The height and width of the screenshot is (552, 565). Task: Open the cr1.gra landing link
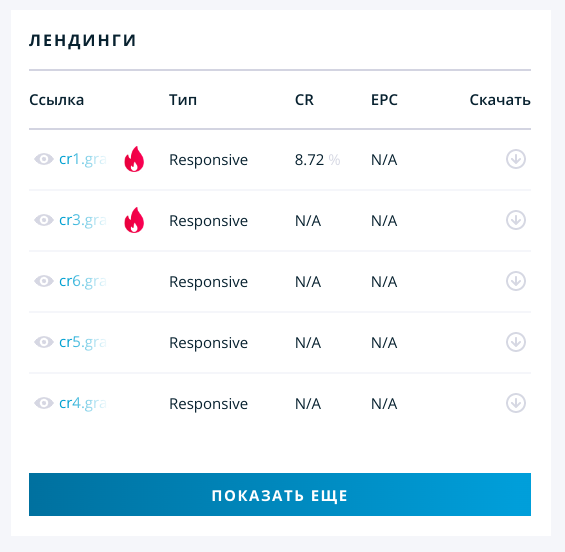pyautogui.click(x=83, y=159)
